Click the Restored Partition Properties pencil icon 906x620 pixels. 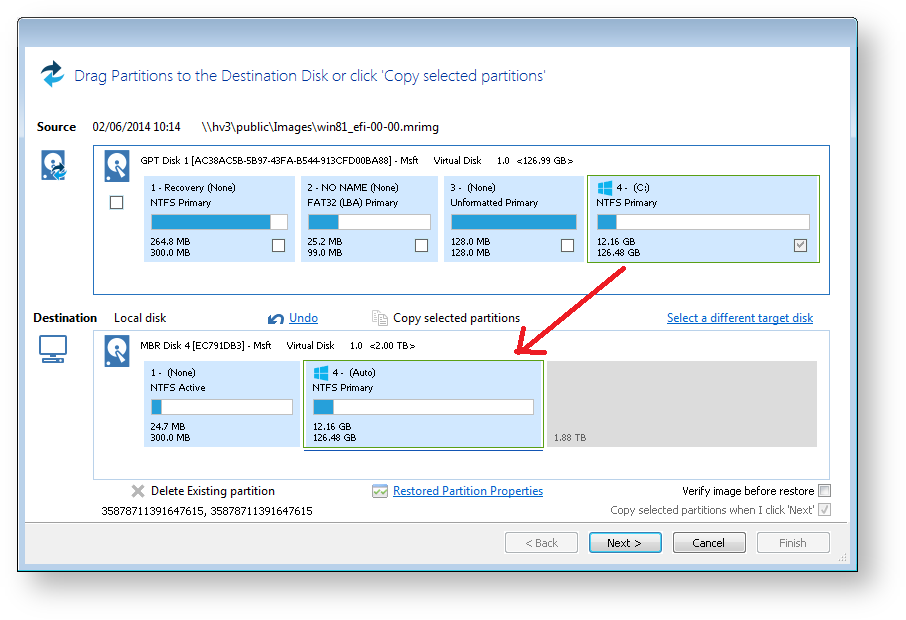coord(380,491)
